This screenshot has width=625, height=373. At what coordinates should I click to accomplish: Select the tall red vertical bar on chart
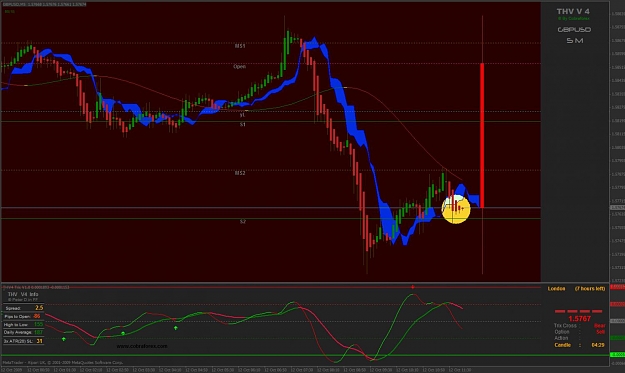coord(482,135)
